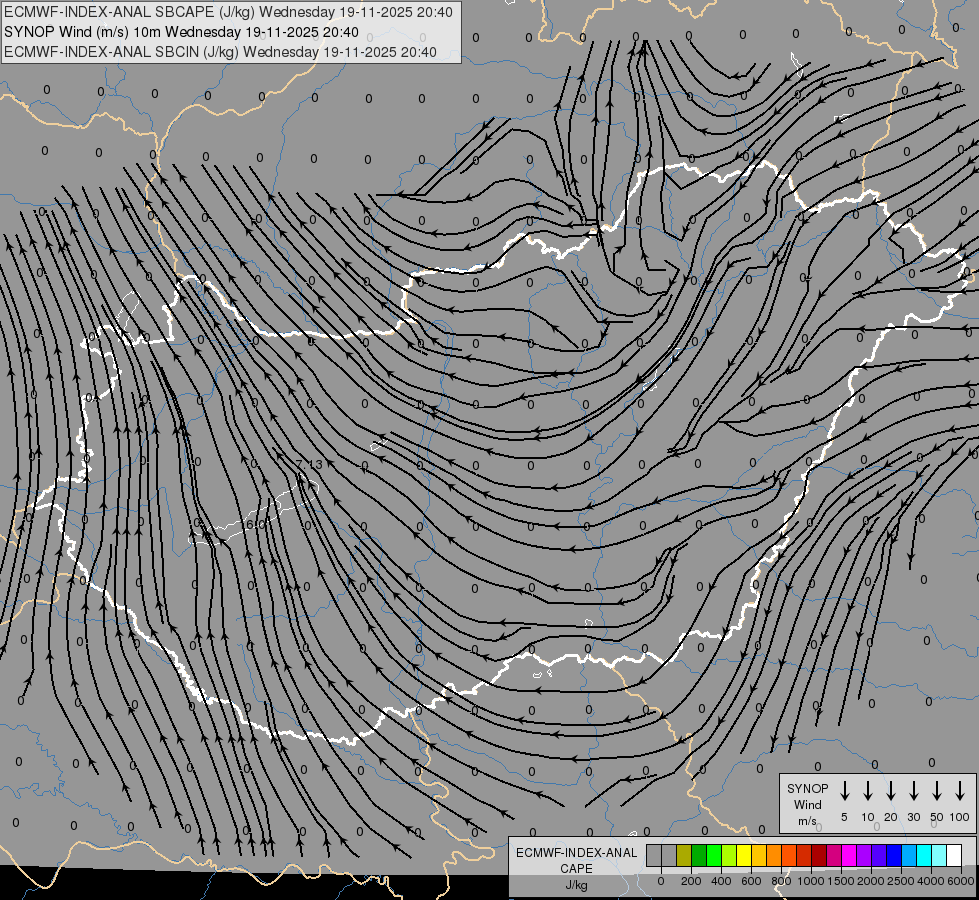Click the 50 label in wind legend
Viewport: 979px width, 900px height.
point(937,817)
